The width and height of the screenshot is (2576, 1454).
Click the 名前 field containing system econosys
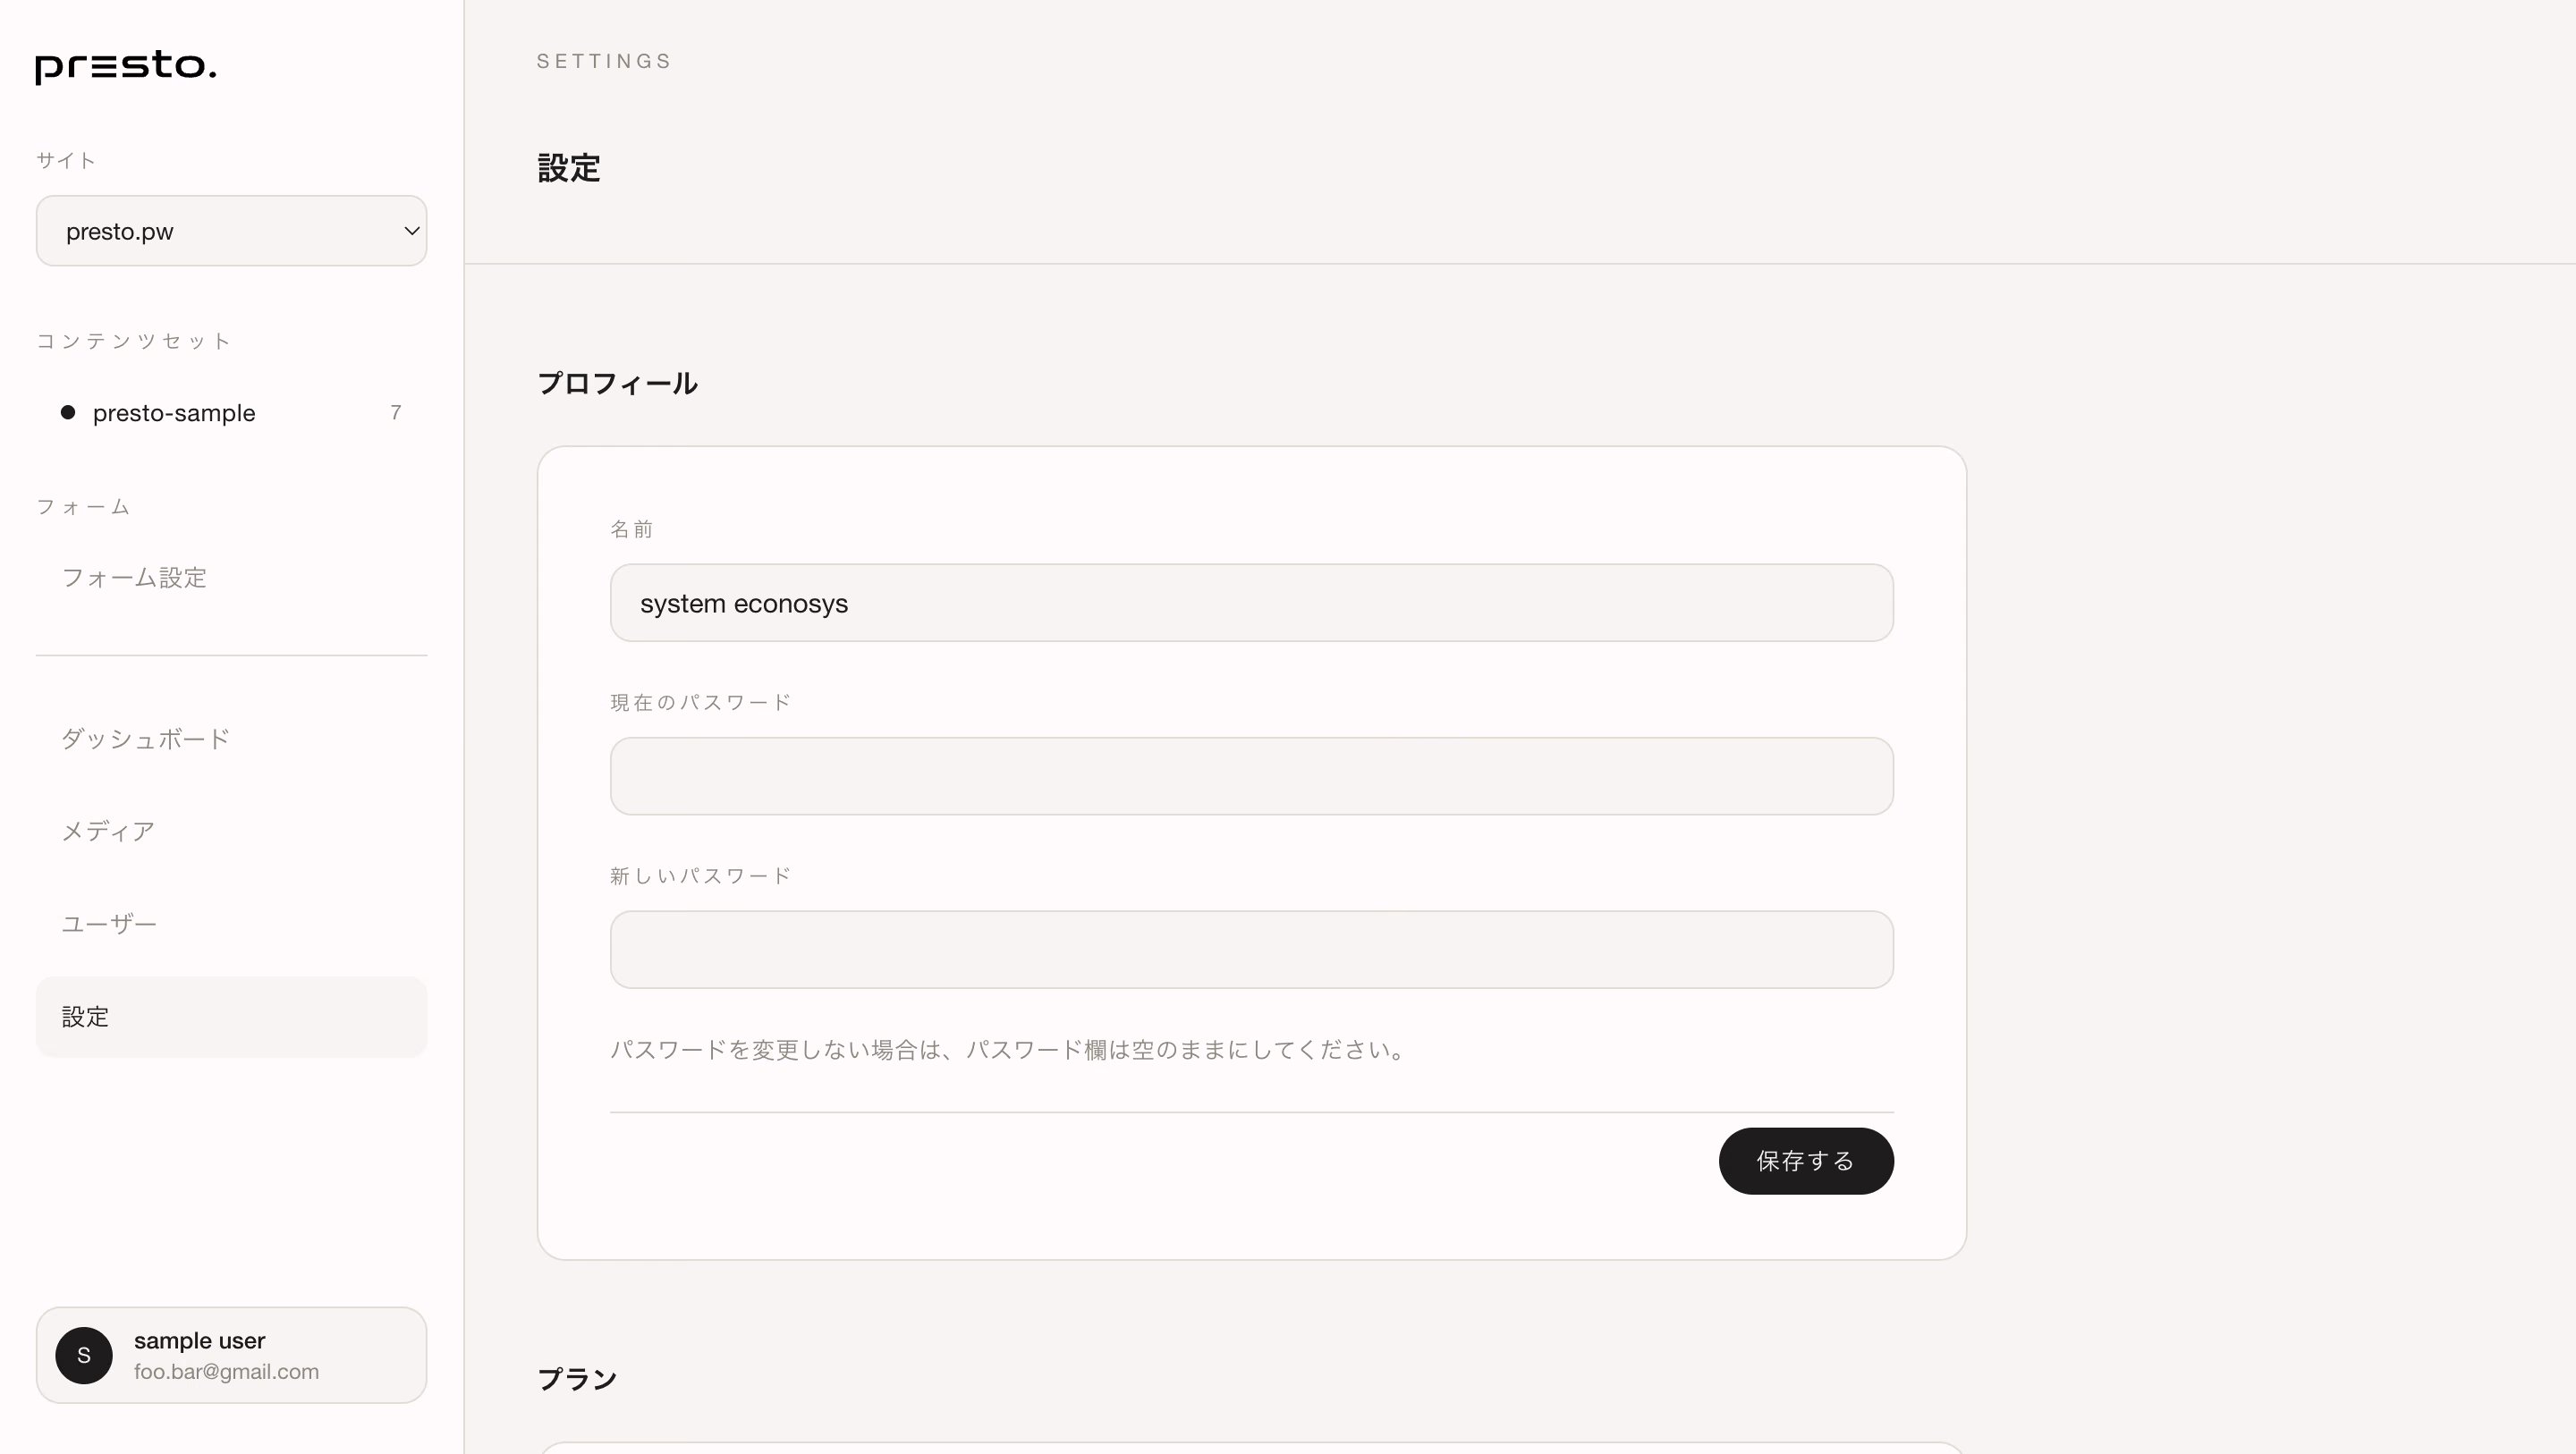click(1251, 603)
